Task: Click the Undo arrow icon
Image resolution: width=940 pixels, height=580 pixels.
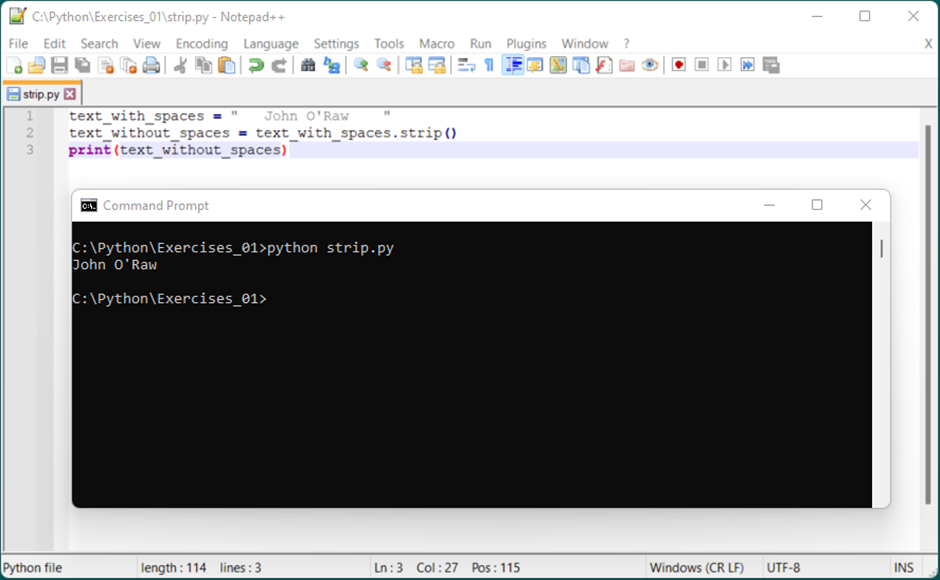Action: (x=256, y=65)
